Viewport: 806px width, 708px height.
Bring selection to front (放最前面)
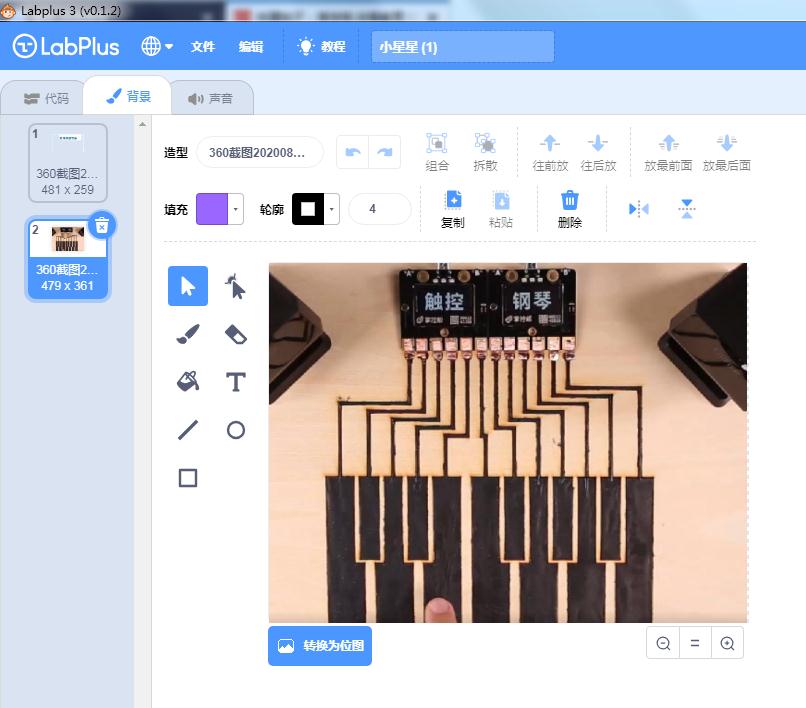[668, 152]
